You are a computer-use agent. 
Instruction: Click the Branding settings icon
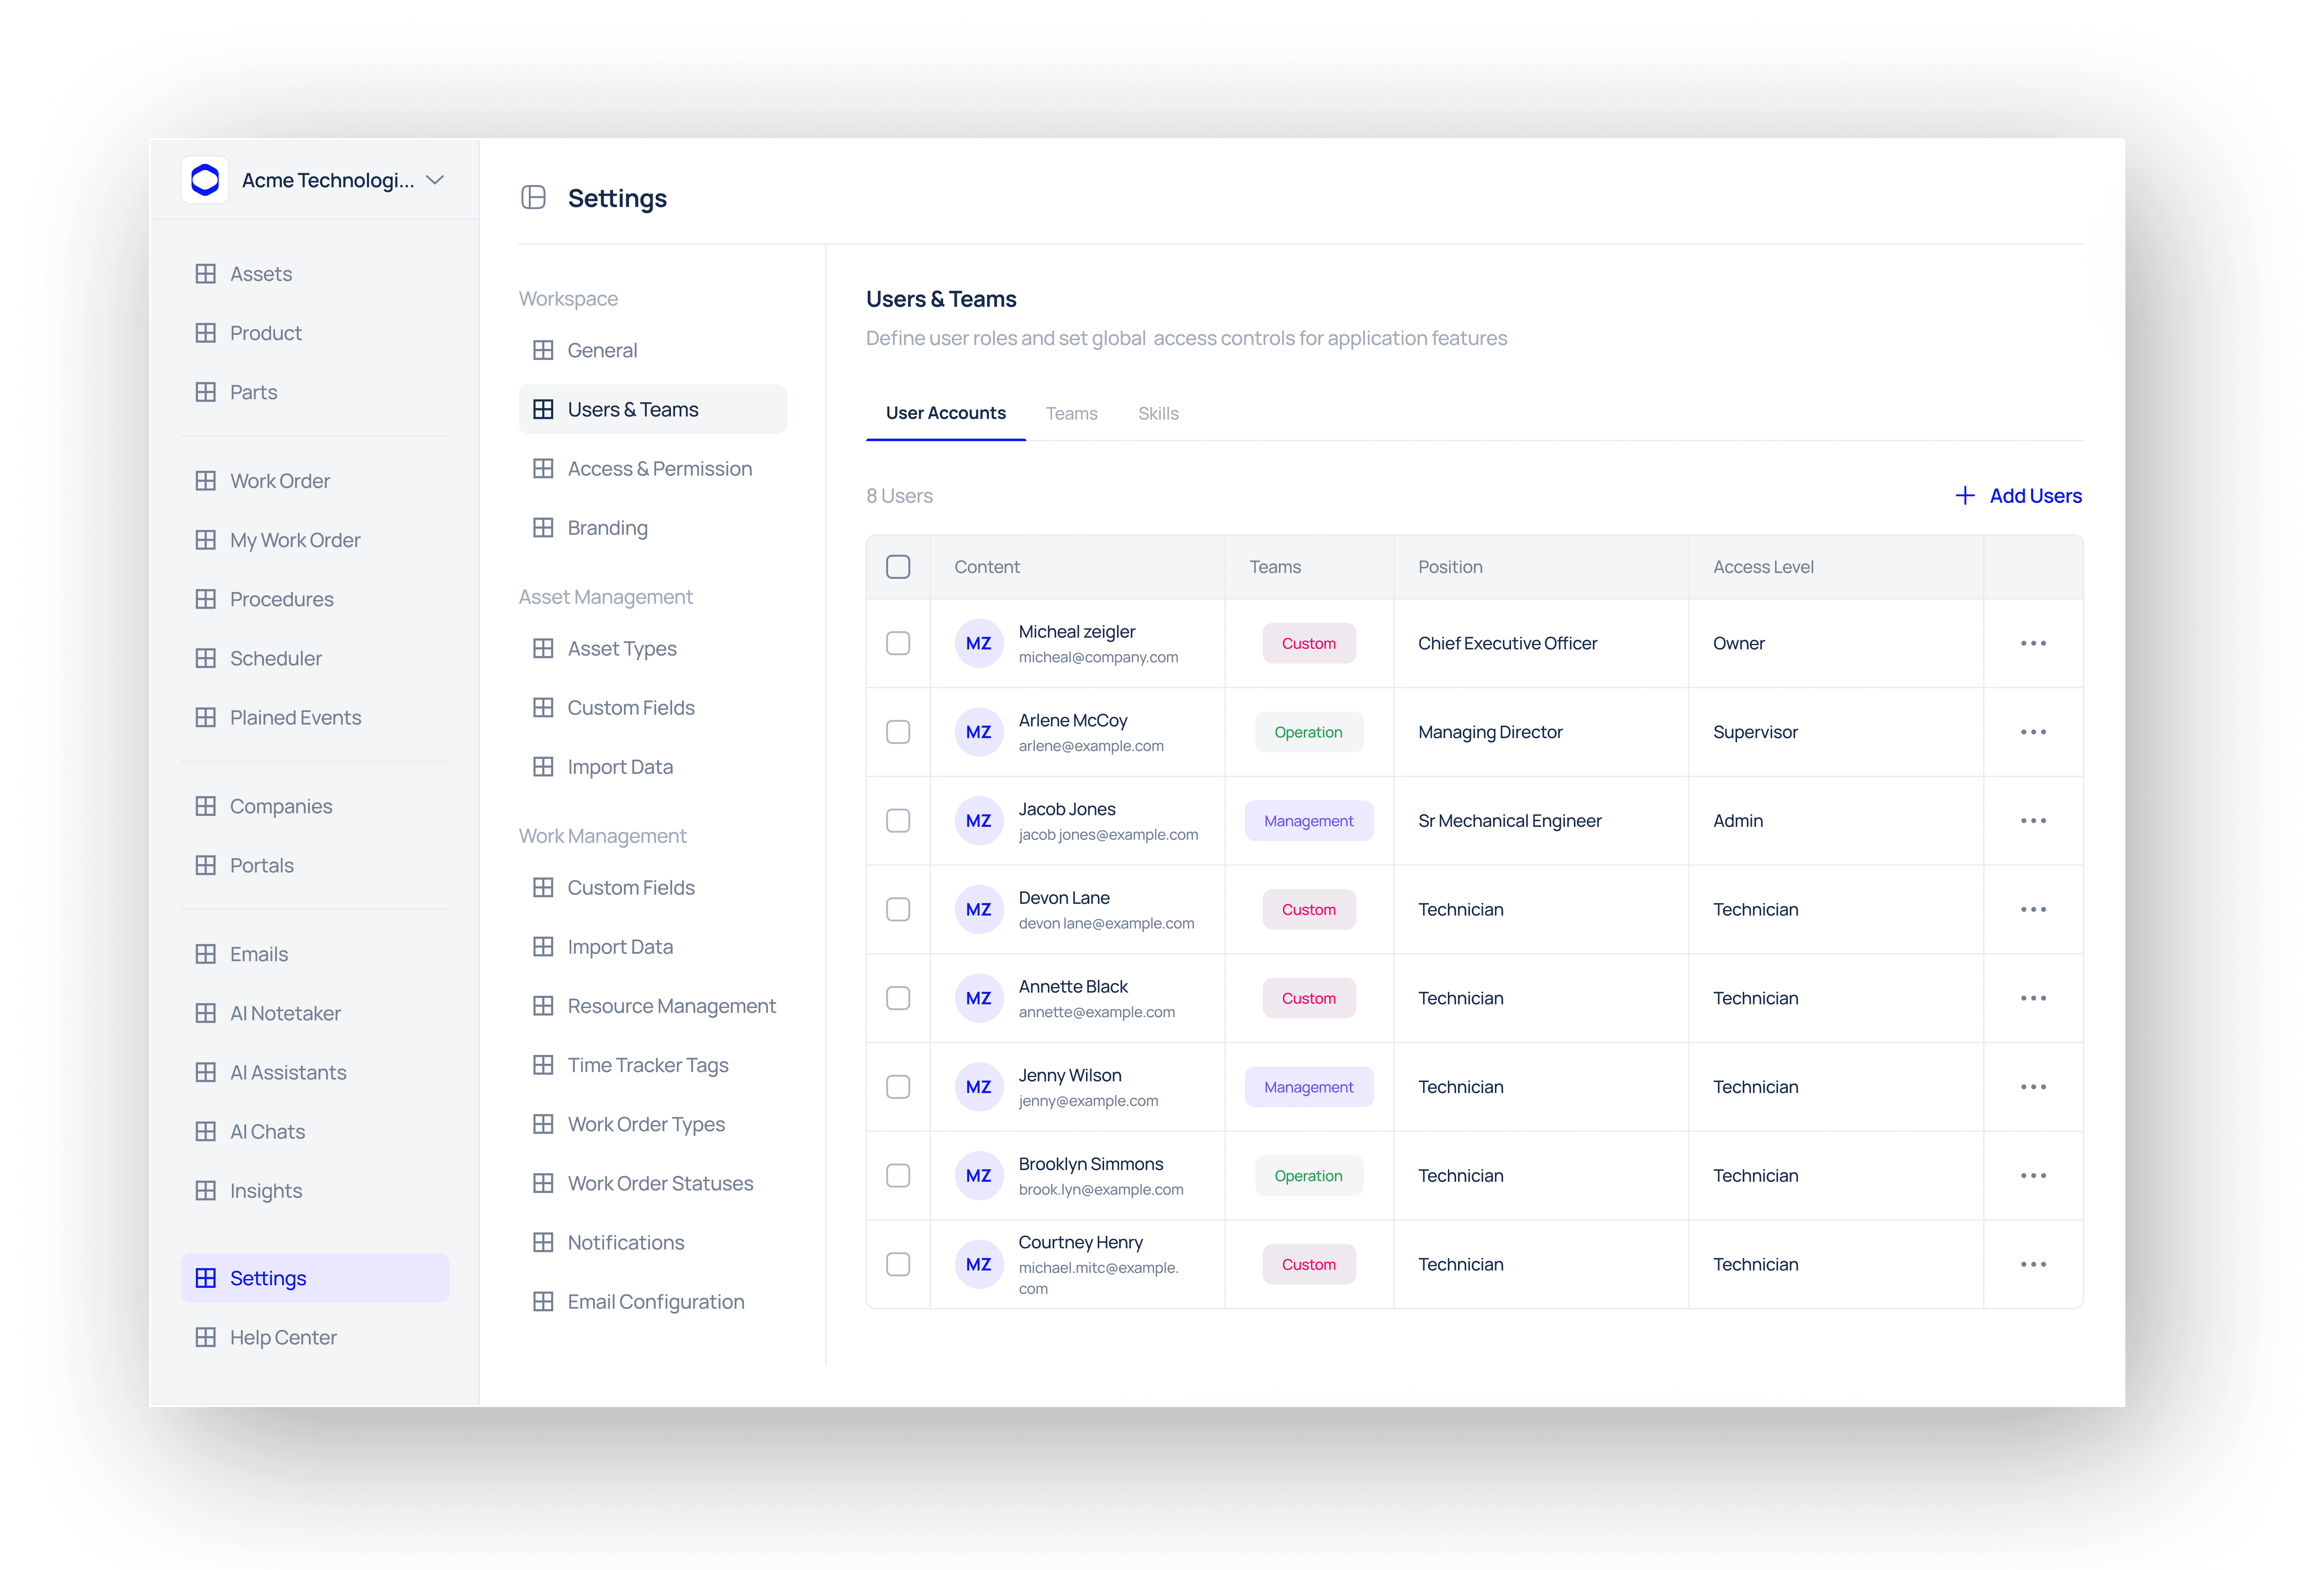tap(543, 528)
